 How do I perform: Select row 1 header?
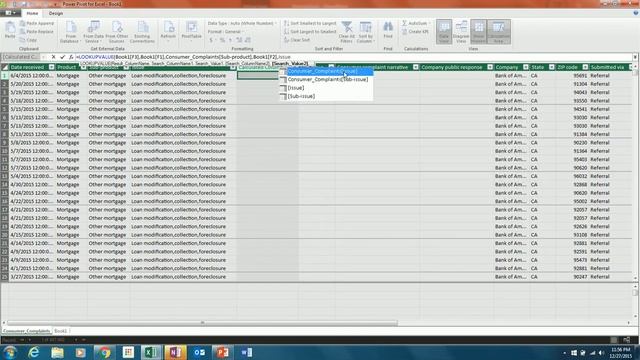(4, 76)
